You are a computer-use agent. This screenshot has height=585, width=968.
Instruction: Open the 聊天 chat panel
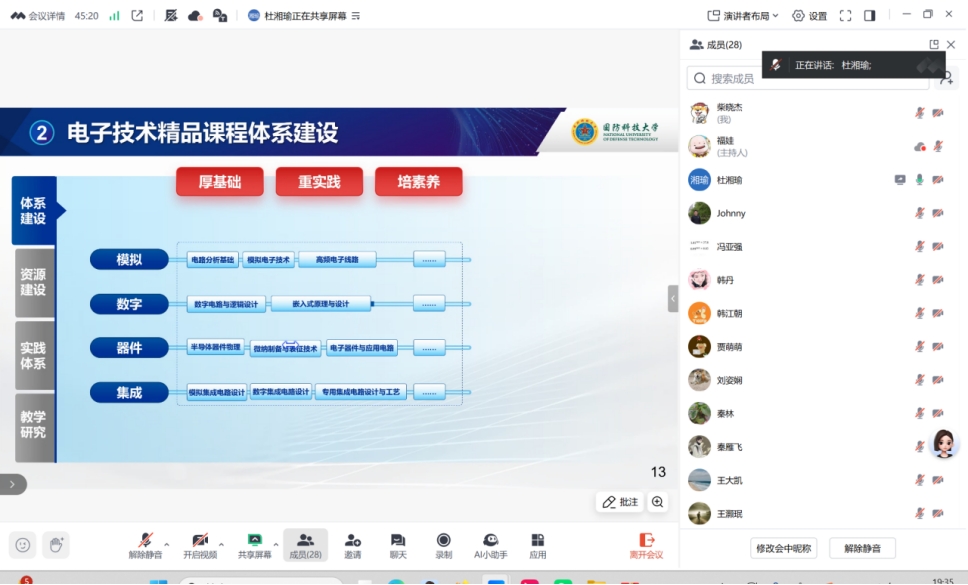[x=398, y=545]
